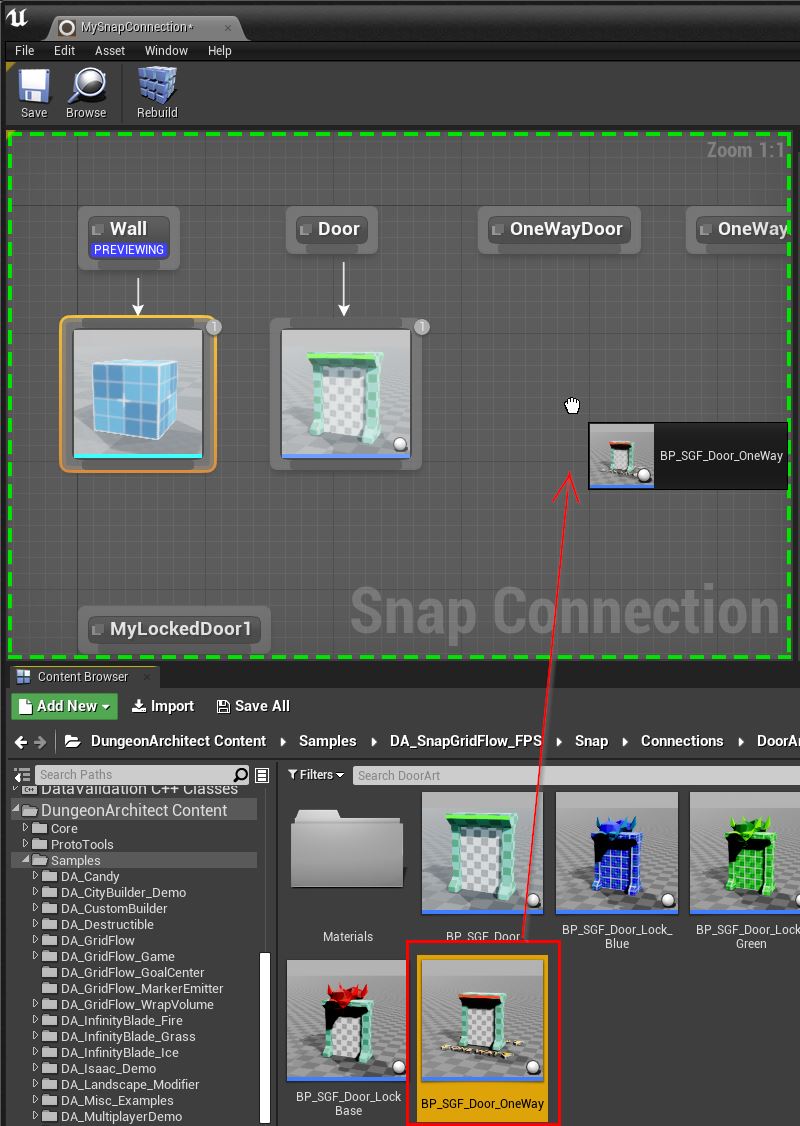Click the folder tree vertical scrollbar
Viewport: 800px width, 1126px height.
264,1034
